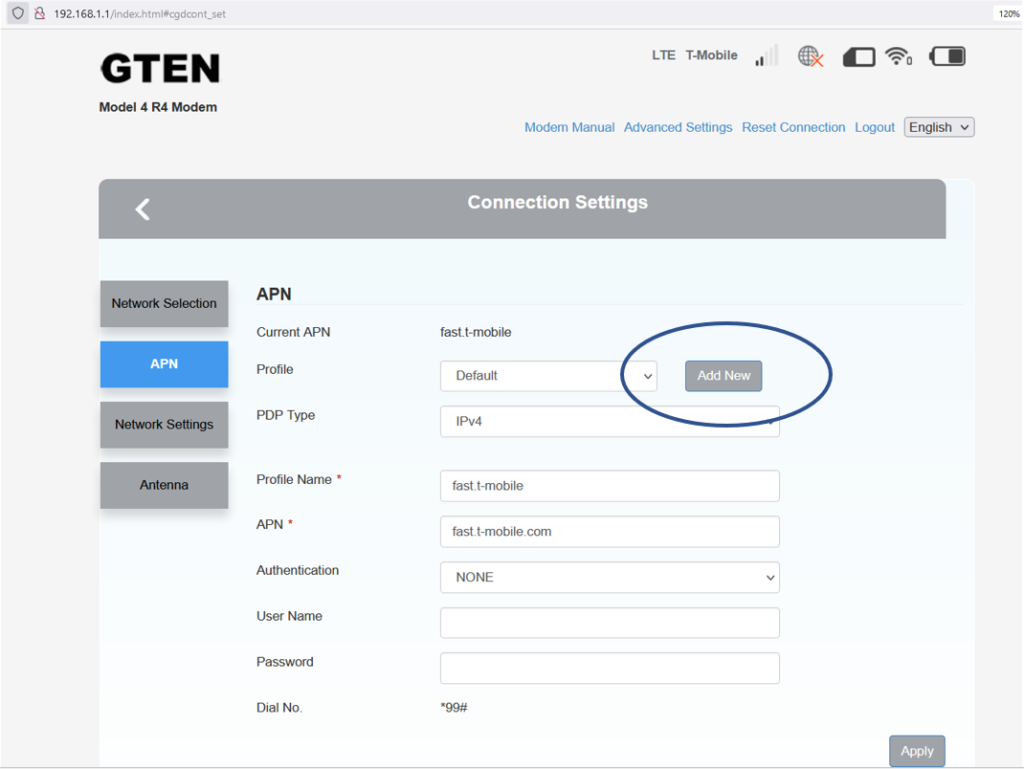
Task: Click the globe internet status icon
Action: point(806,56)
